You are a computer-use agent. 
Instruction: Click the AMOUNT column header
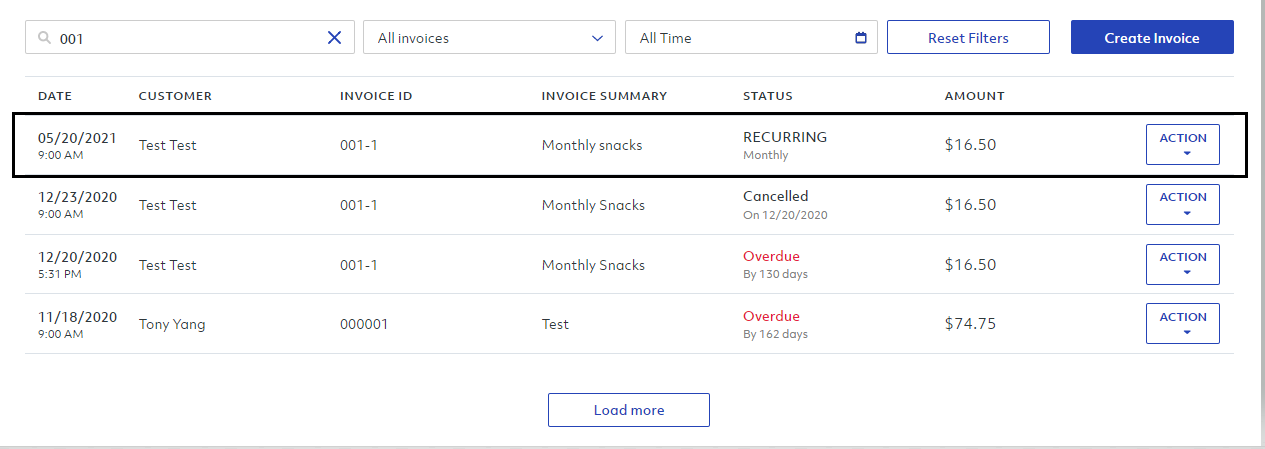tap(975, 96)
